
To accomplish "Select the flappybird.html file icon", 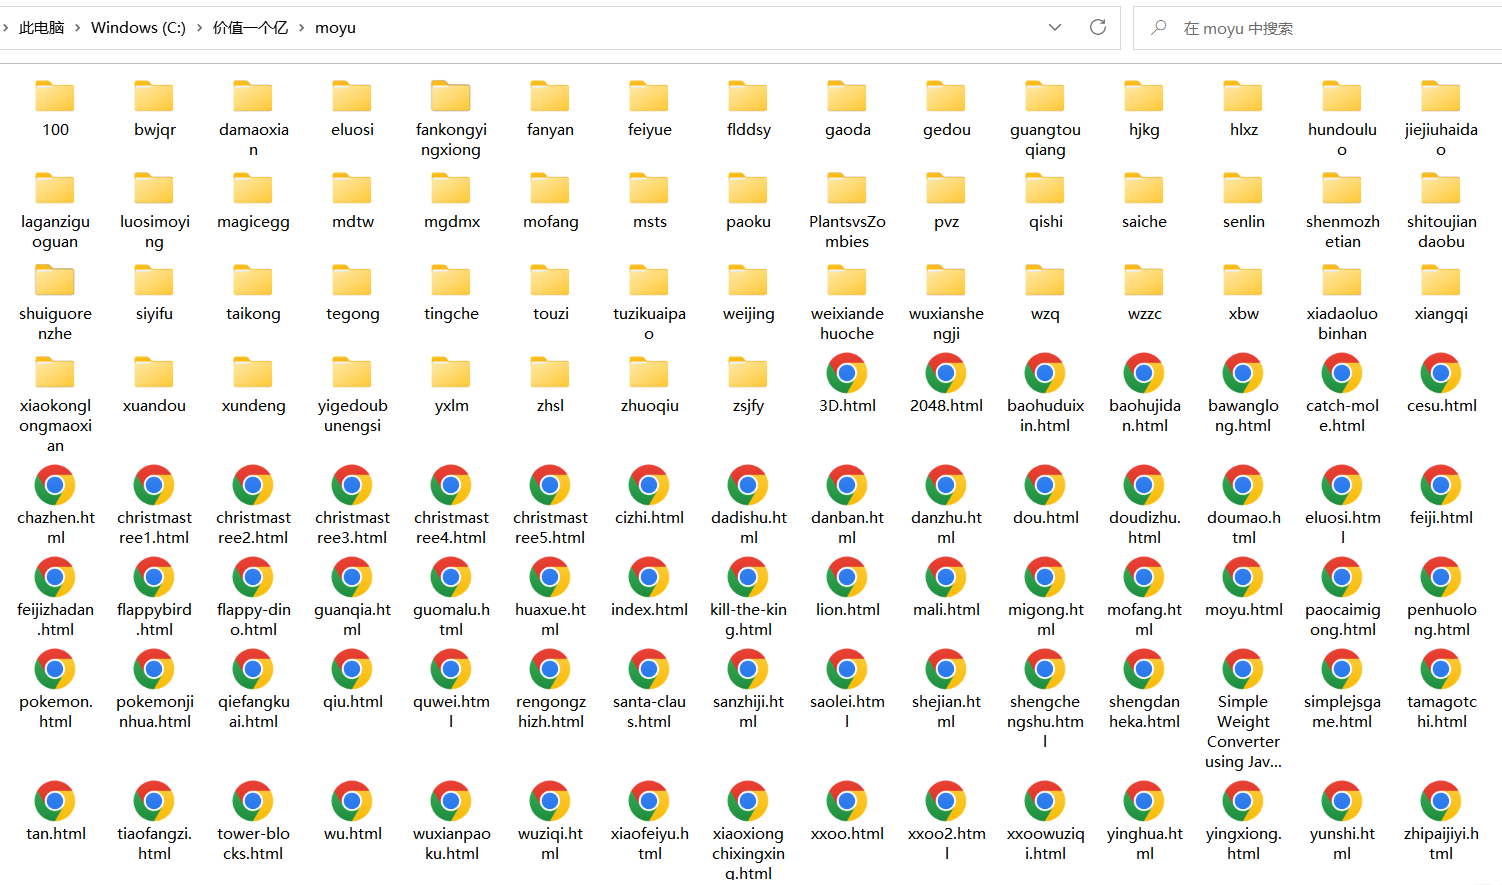I will 154,577.
